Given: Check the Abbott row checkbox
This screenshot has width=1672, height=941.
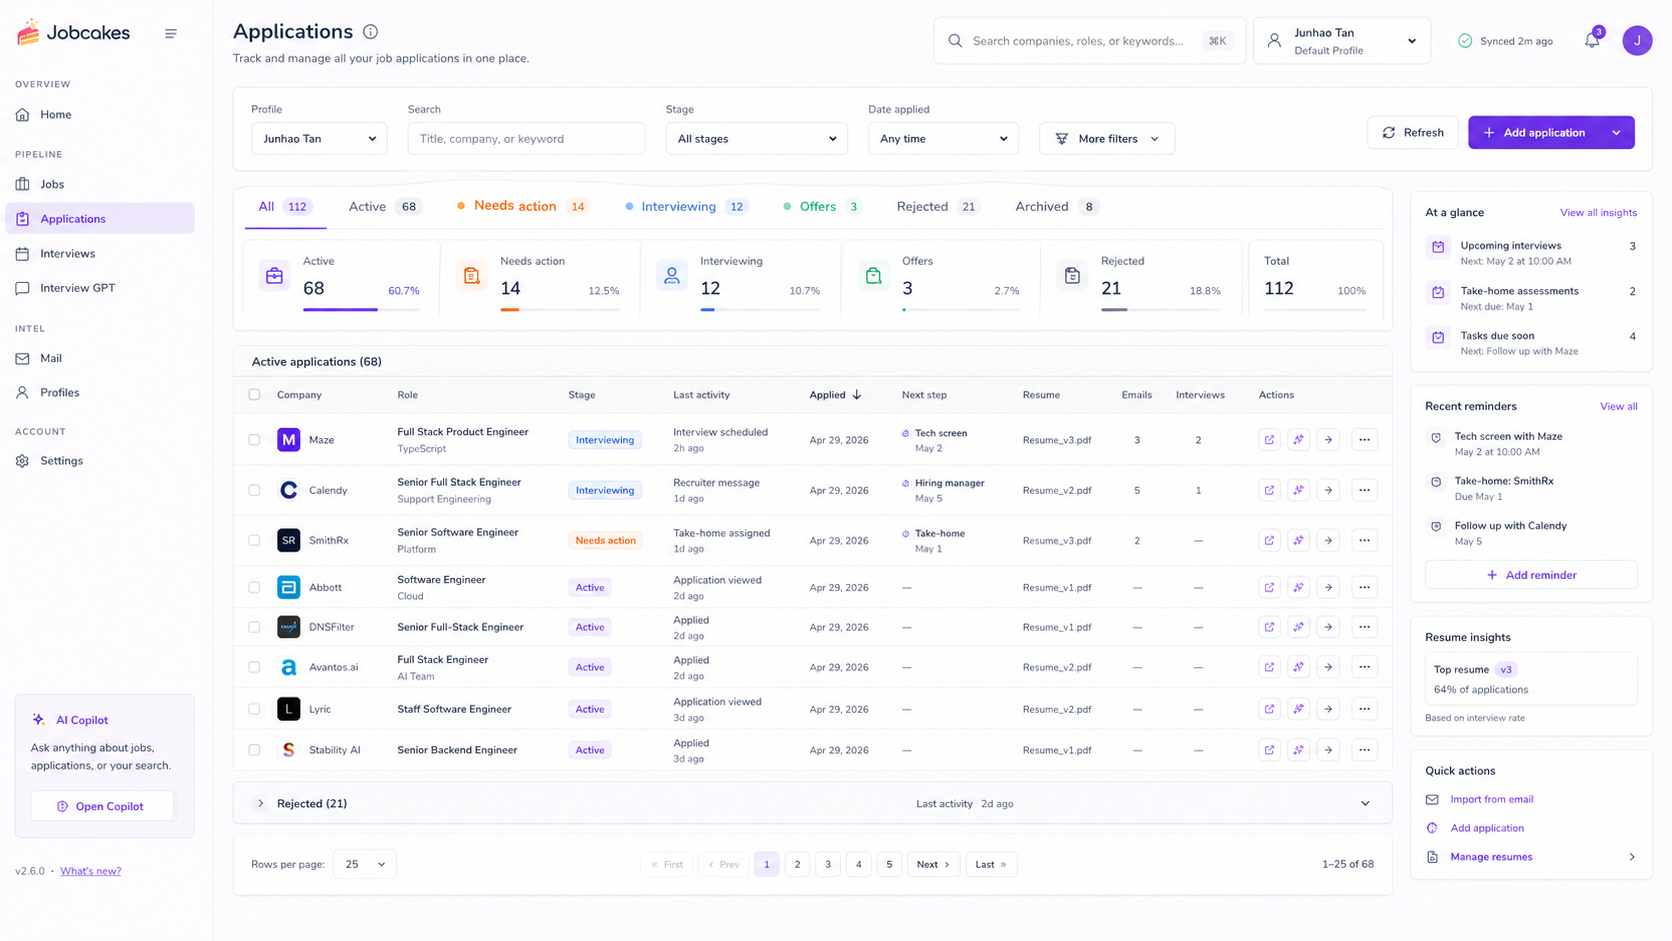Looking at the screenshot, I should pyautogui.click(x=254, y=587).
